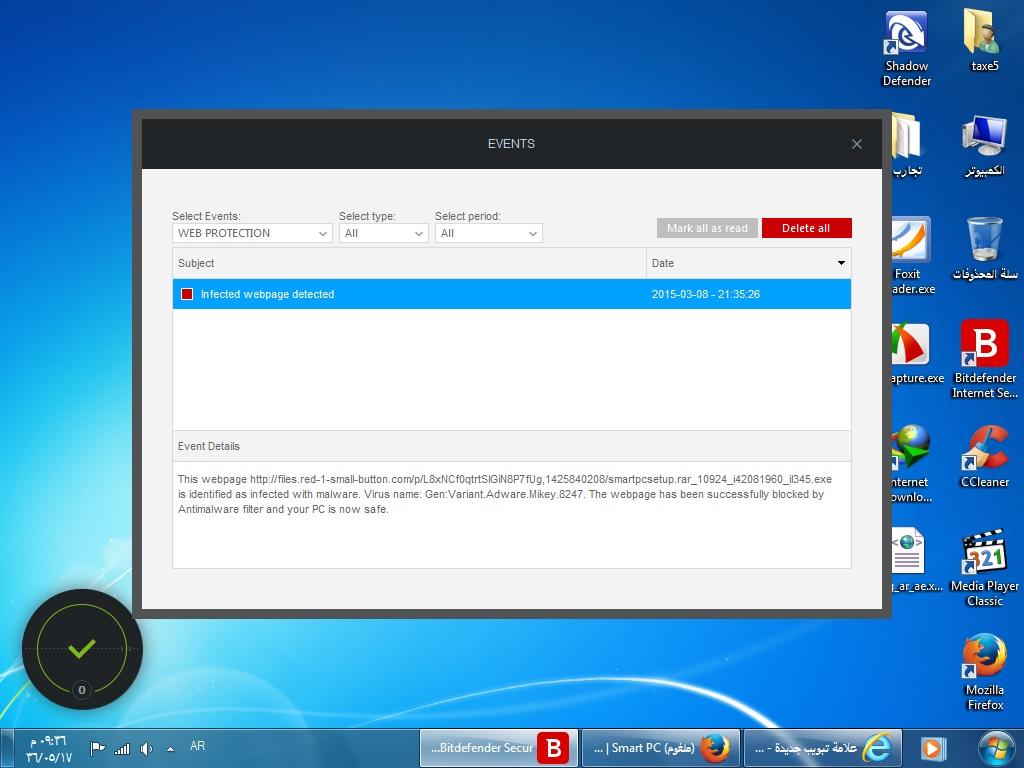Viewport: 1024px width, 768px height.
Task: Open the Shadow Defender desktop shortcut
Action: [906, 48]
